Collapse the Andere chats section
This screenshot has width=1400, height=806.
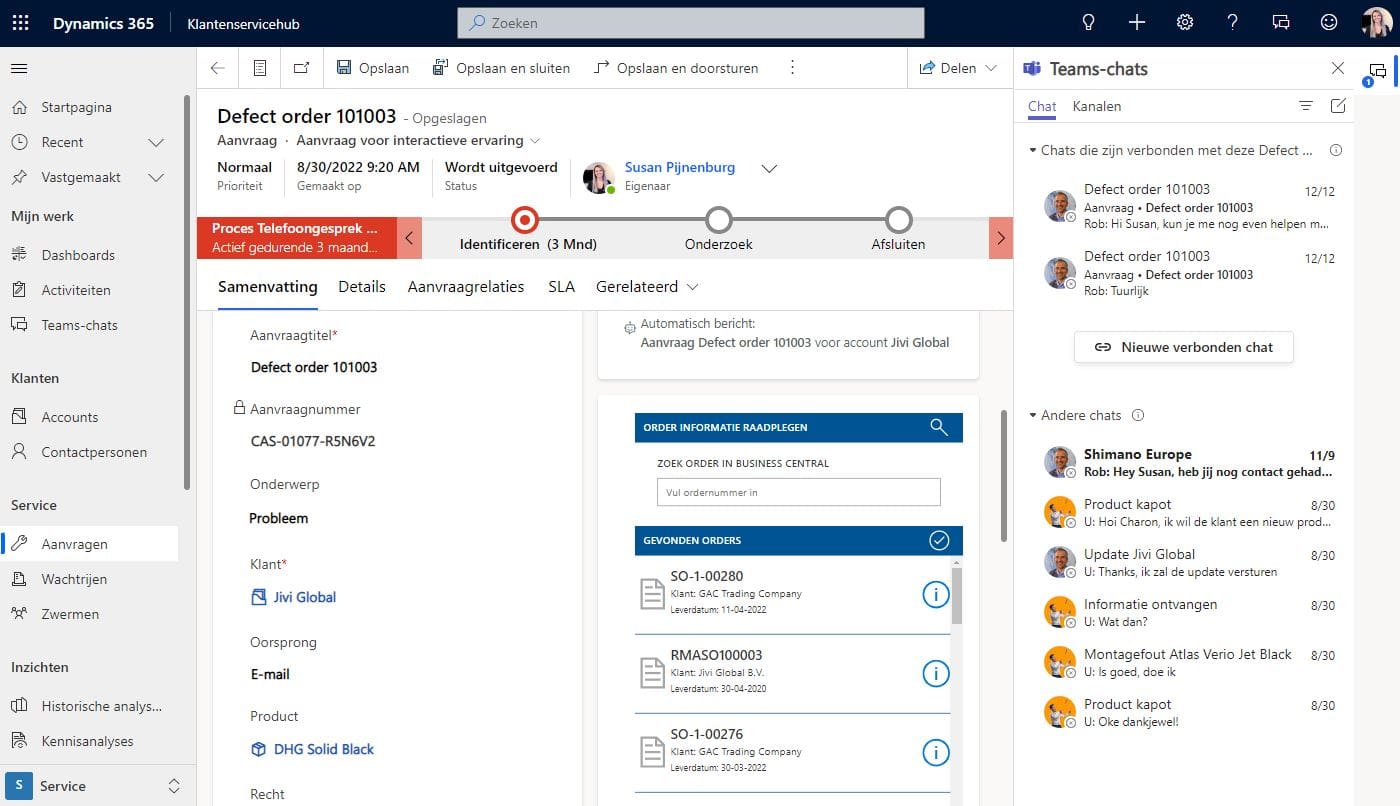(x=1033, y=415)
